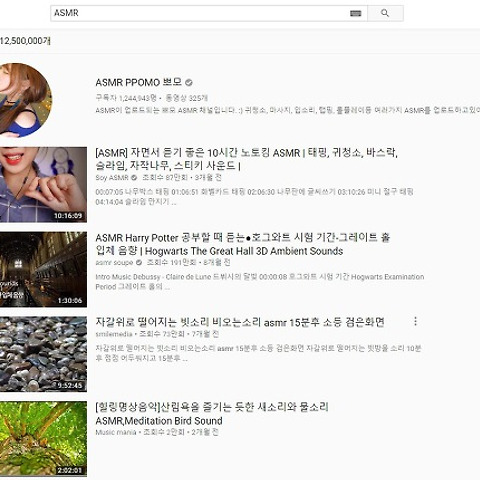Open the ASMR Harry Potter video title
The height and width of the screenshot is (480, 480).
pyautogui.click(x=243, y=244)
